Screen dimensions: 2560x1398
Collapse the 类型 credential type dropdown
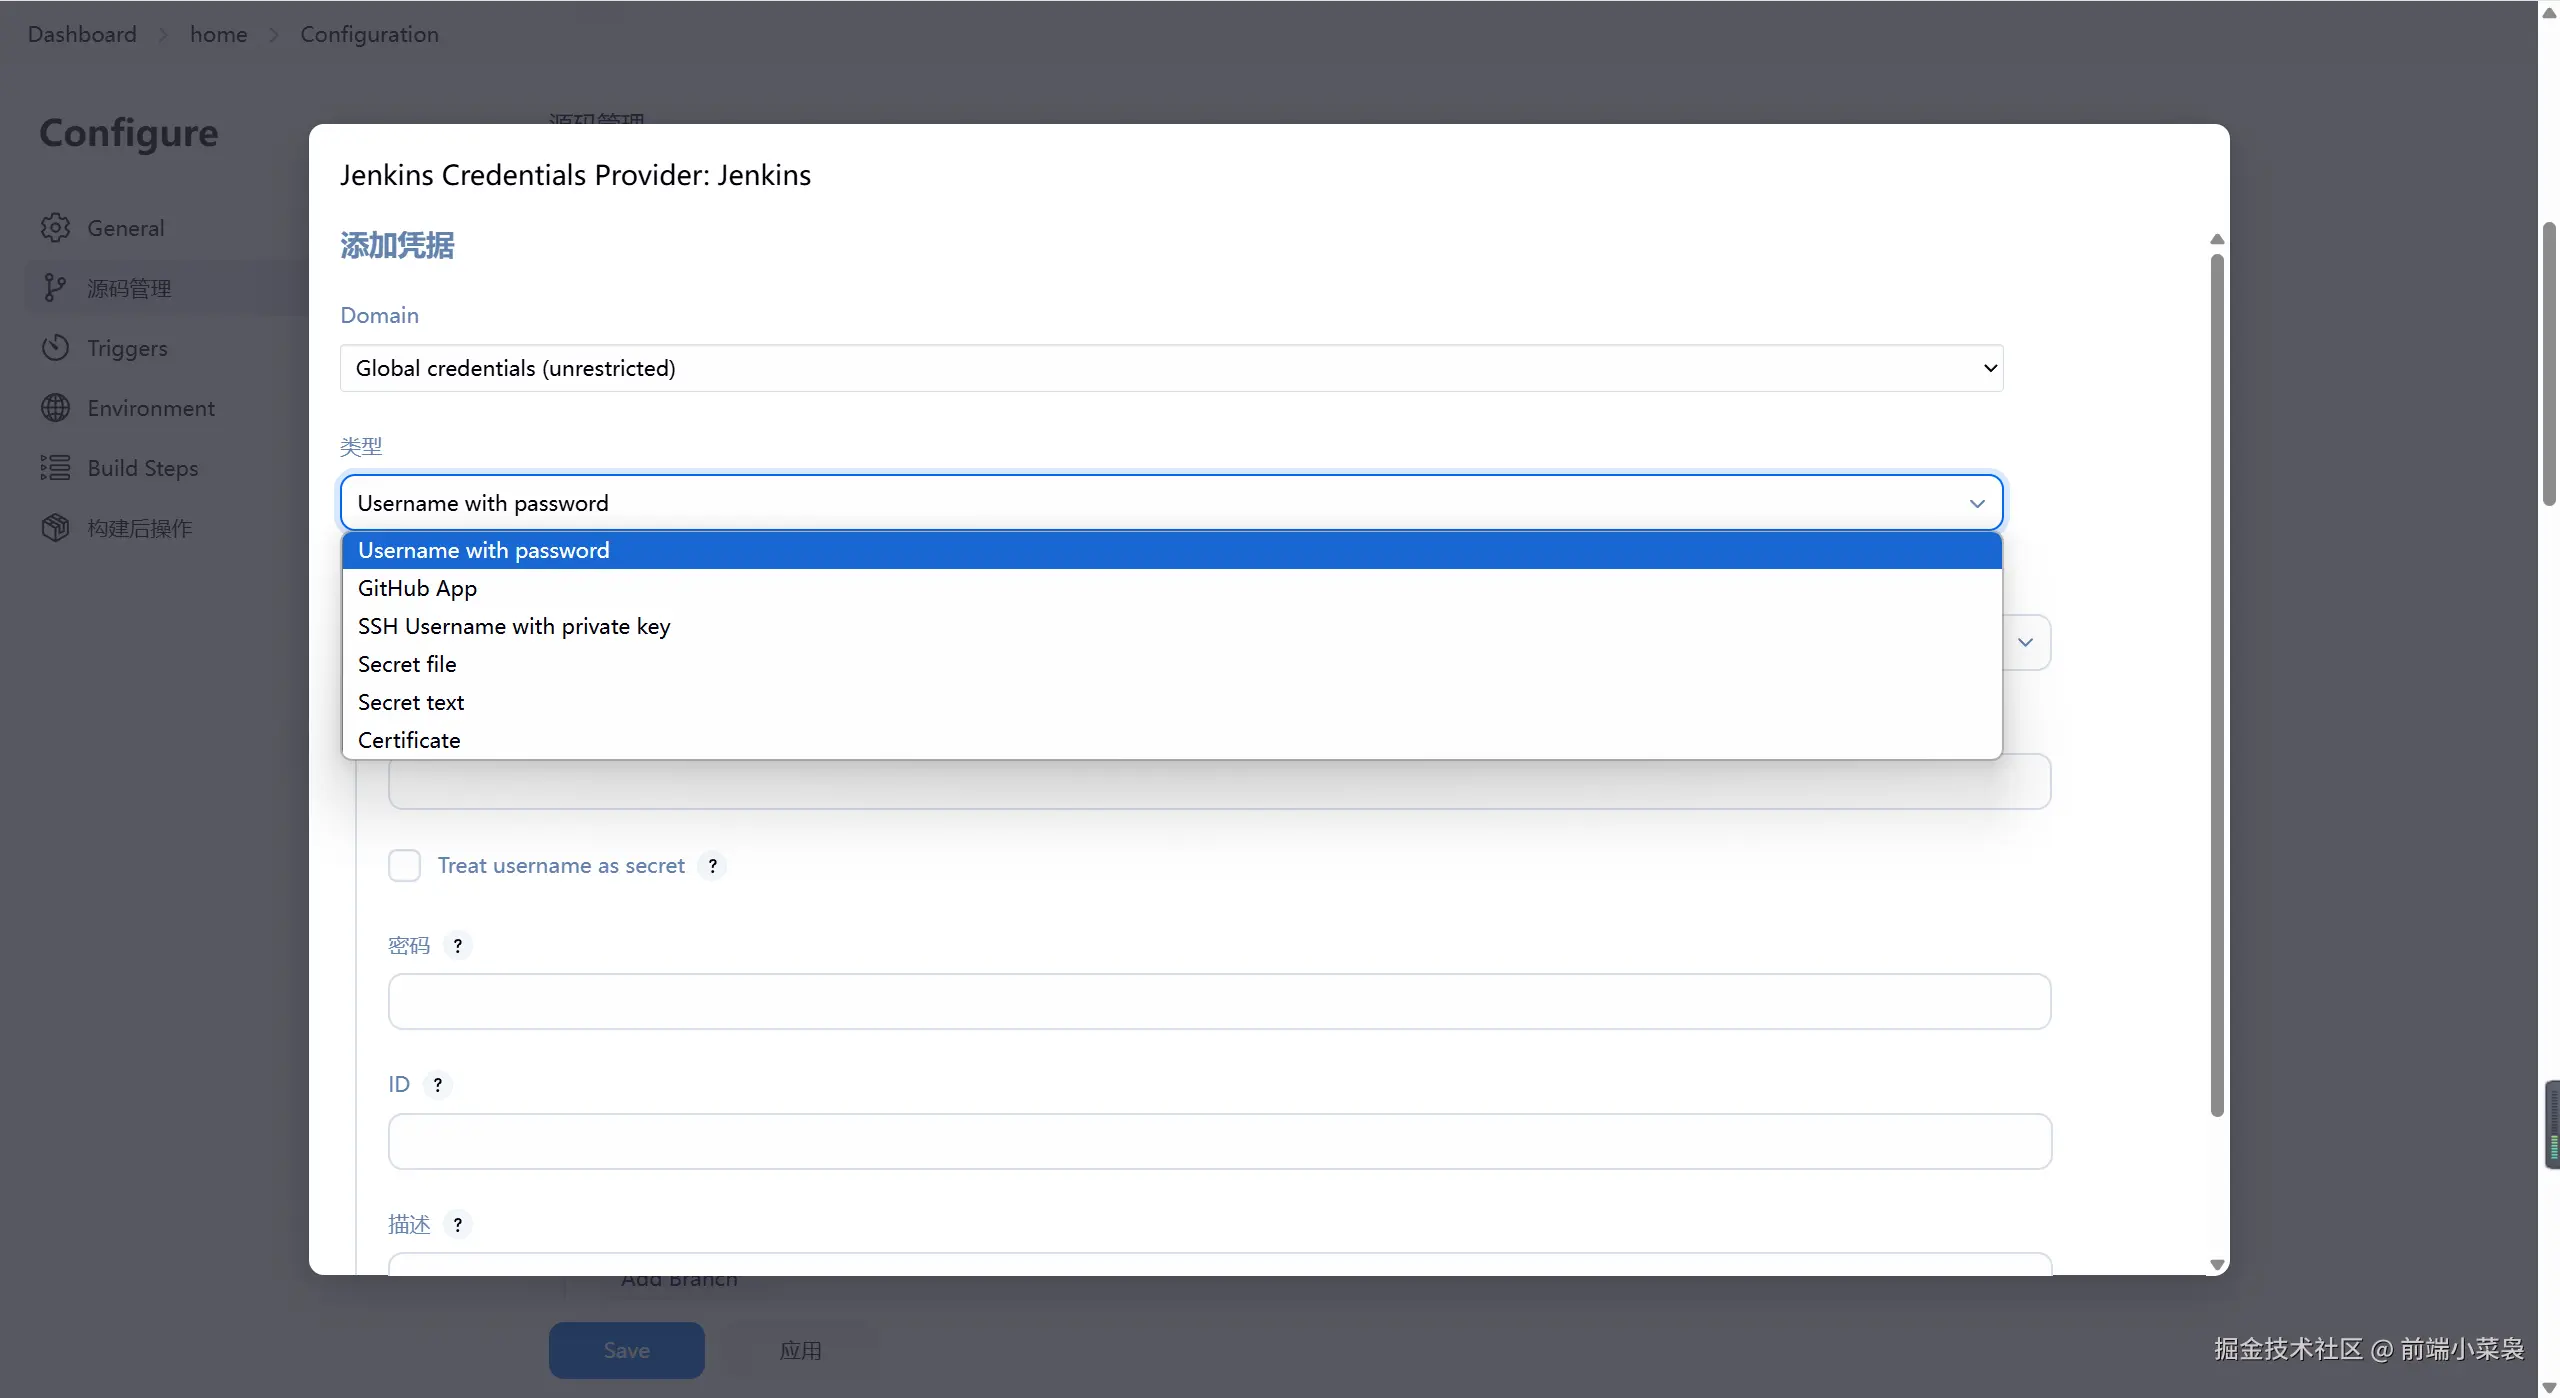pyautogui.click(x=1170, y=503)
